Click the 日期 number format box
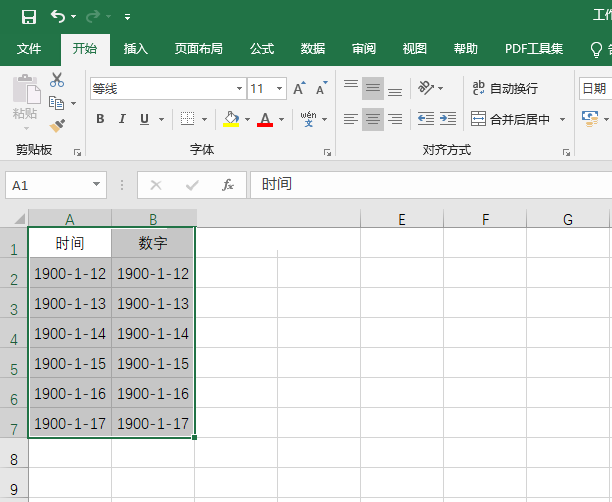612x502 pixels. click(x=596, y=89)
